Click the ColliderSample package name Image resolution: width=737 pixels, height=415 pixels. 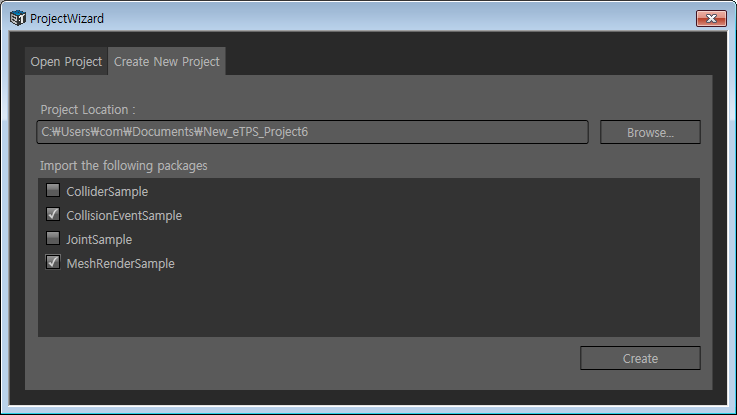coord(107,191)
